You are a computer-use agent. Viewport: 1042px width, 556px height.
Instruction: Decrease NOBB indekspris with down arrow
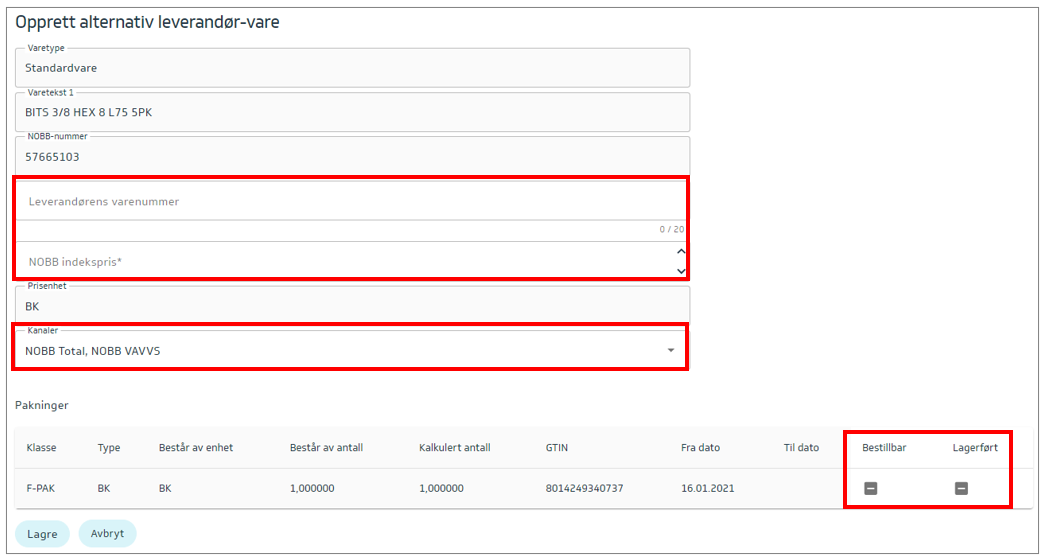681,270
